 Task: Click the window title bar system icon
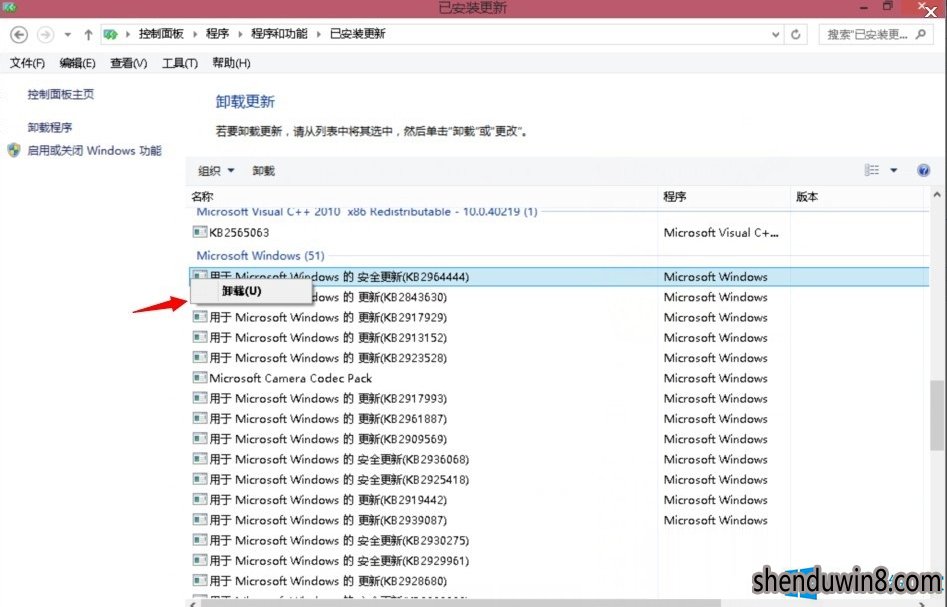(9, 7)
